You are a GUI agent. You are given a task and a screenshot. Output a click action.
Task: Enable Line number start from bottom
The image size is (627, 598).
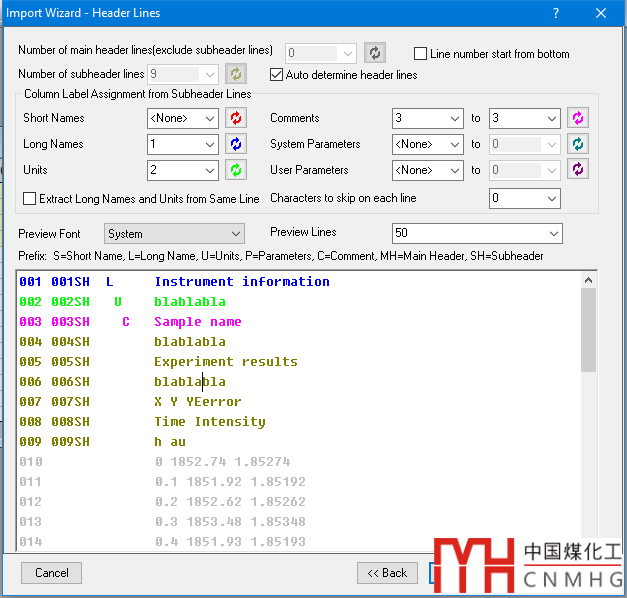pyautogui.click(x=421, y=54)
